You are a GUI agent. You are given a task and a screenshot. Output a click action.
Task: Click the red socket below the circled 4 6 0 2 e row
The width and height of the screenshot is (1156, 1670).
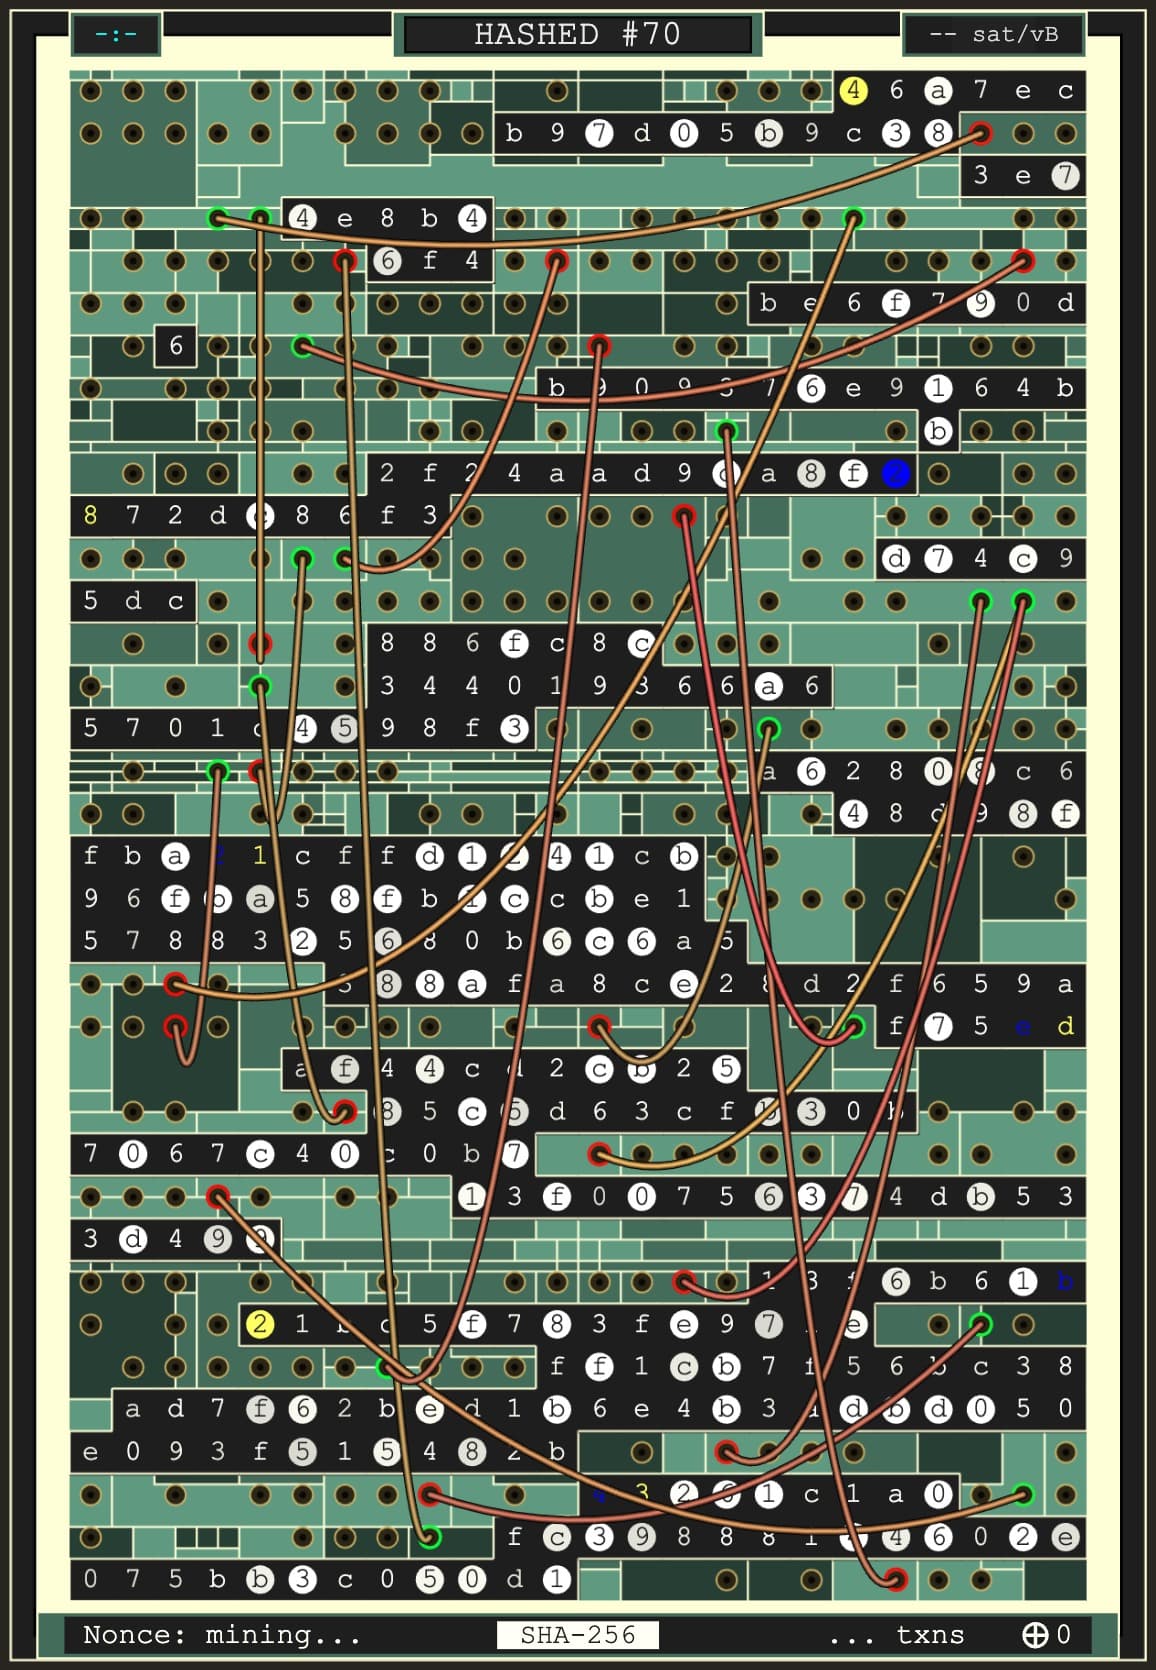pos(895,1579)
